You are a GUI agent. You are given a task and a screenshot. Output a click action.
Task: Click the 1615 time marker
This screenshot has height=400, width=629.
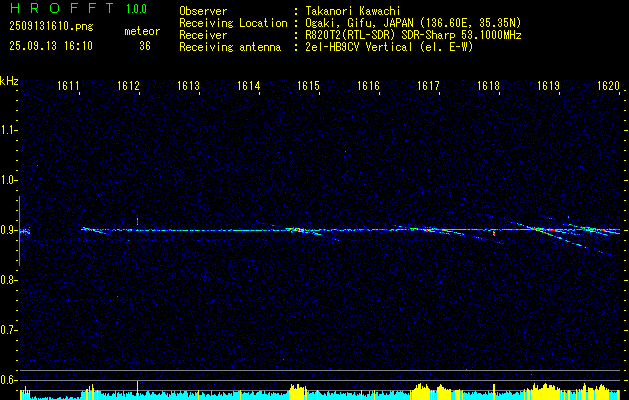pos(308,86)
